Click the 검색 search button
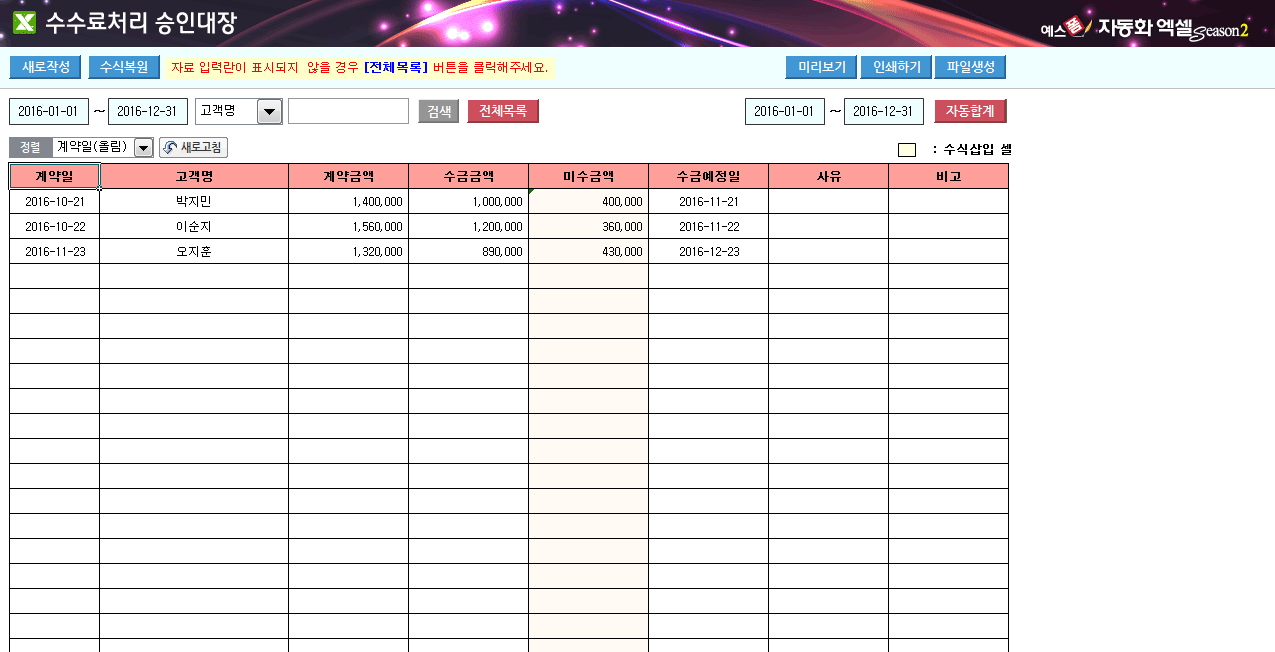The image size is (1275, 652). point(438,111)
